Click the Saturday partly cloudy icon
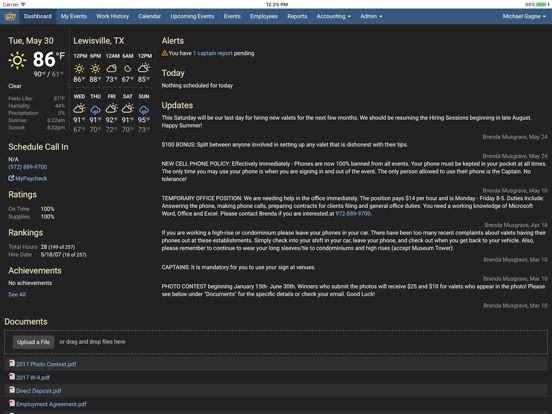This screenshot has width=552, height=414. coord(127,108)
